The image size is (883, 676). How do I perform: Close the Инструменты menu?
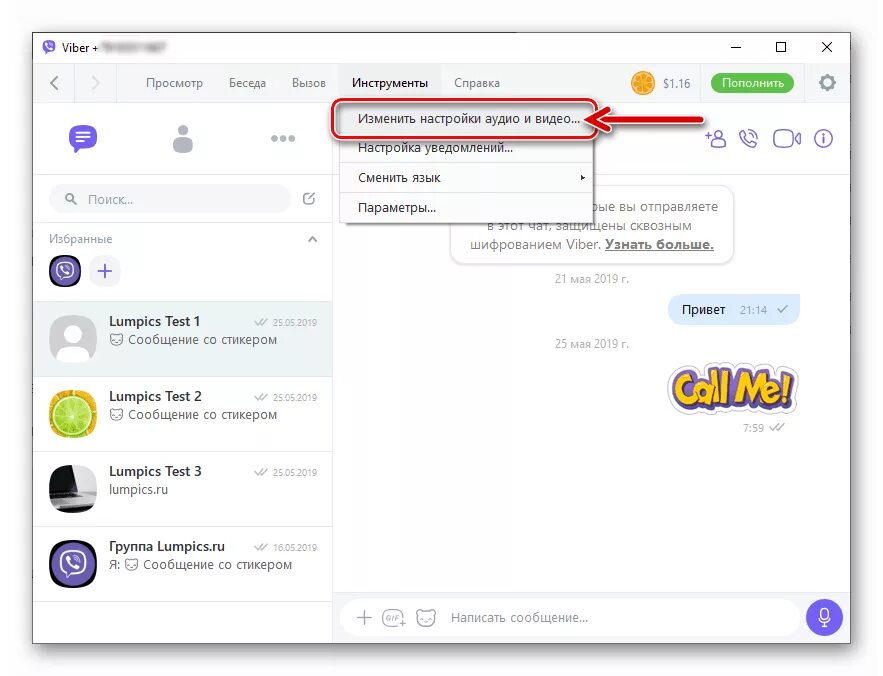[x=390, y=83]
